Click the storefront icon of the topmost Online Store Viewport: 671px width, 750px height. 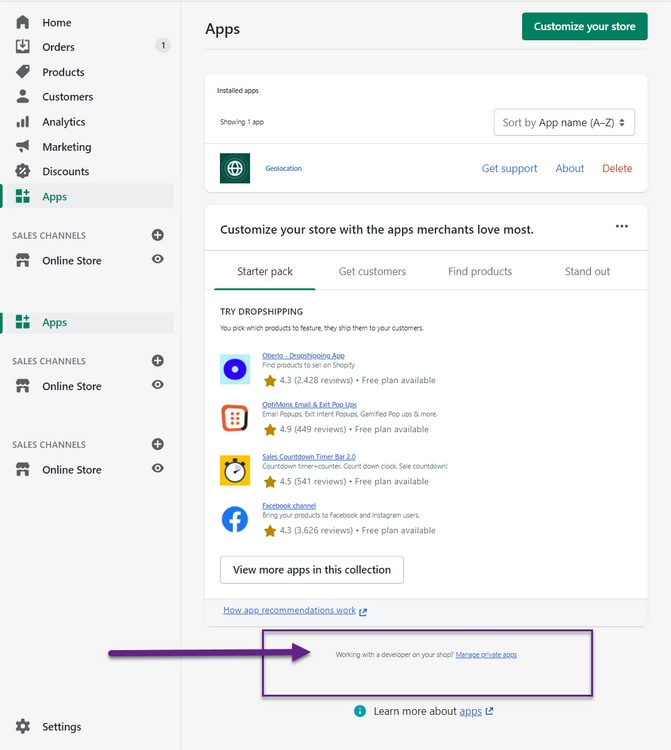point(22,260)
